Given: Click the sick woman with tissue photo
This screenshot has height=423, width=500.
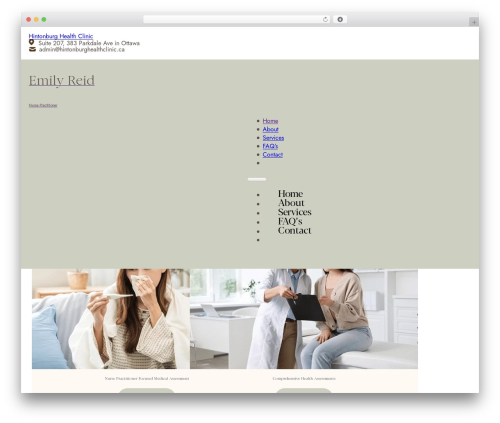Looking at the screenshot, I should [111, 319].
